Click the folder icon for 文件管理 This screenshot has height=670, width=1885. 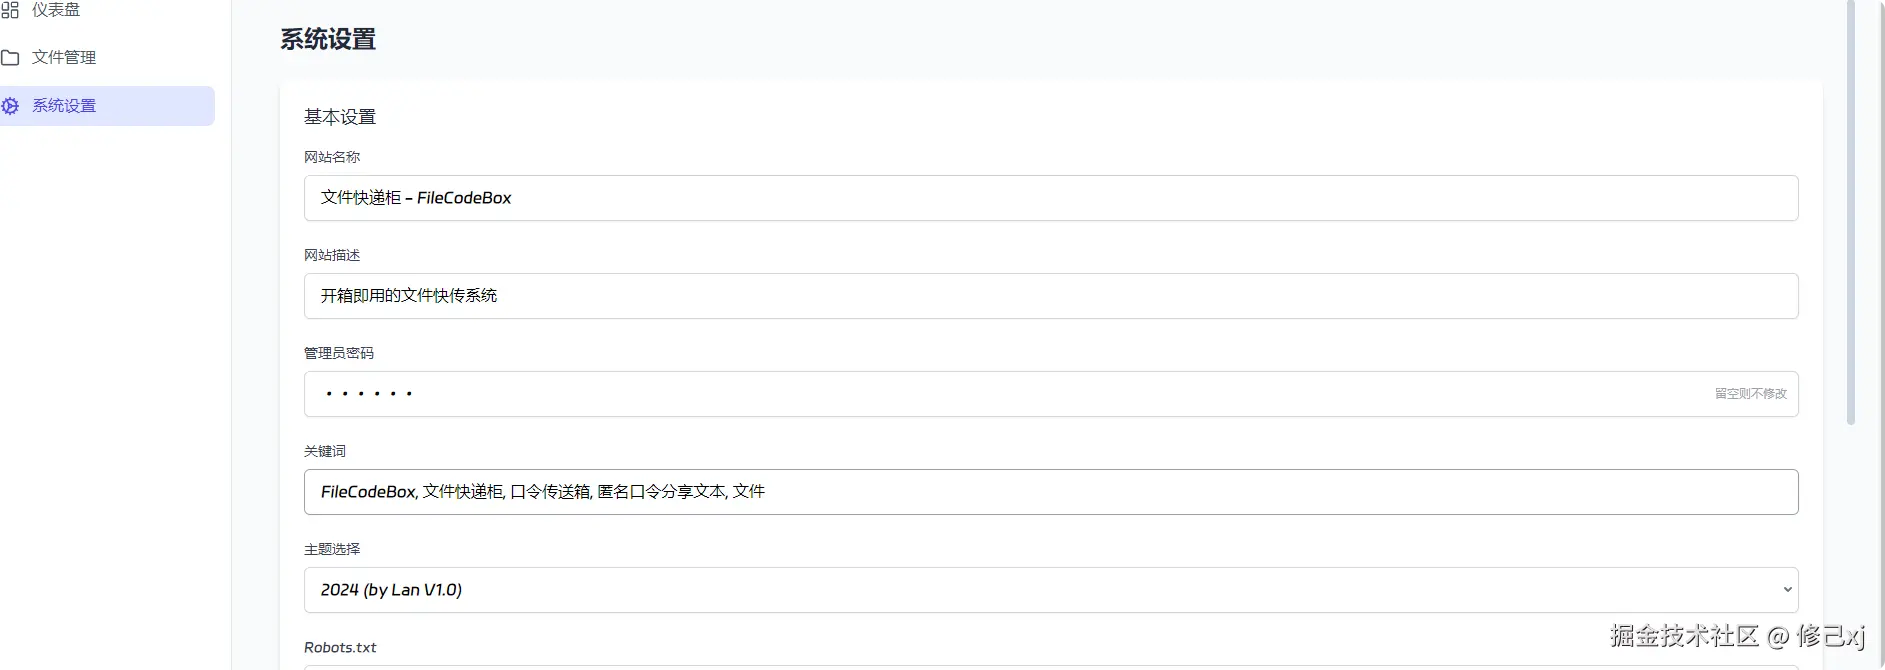pos(10,58)
